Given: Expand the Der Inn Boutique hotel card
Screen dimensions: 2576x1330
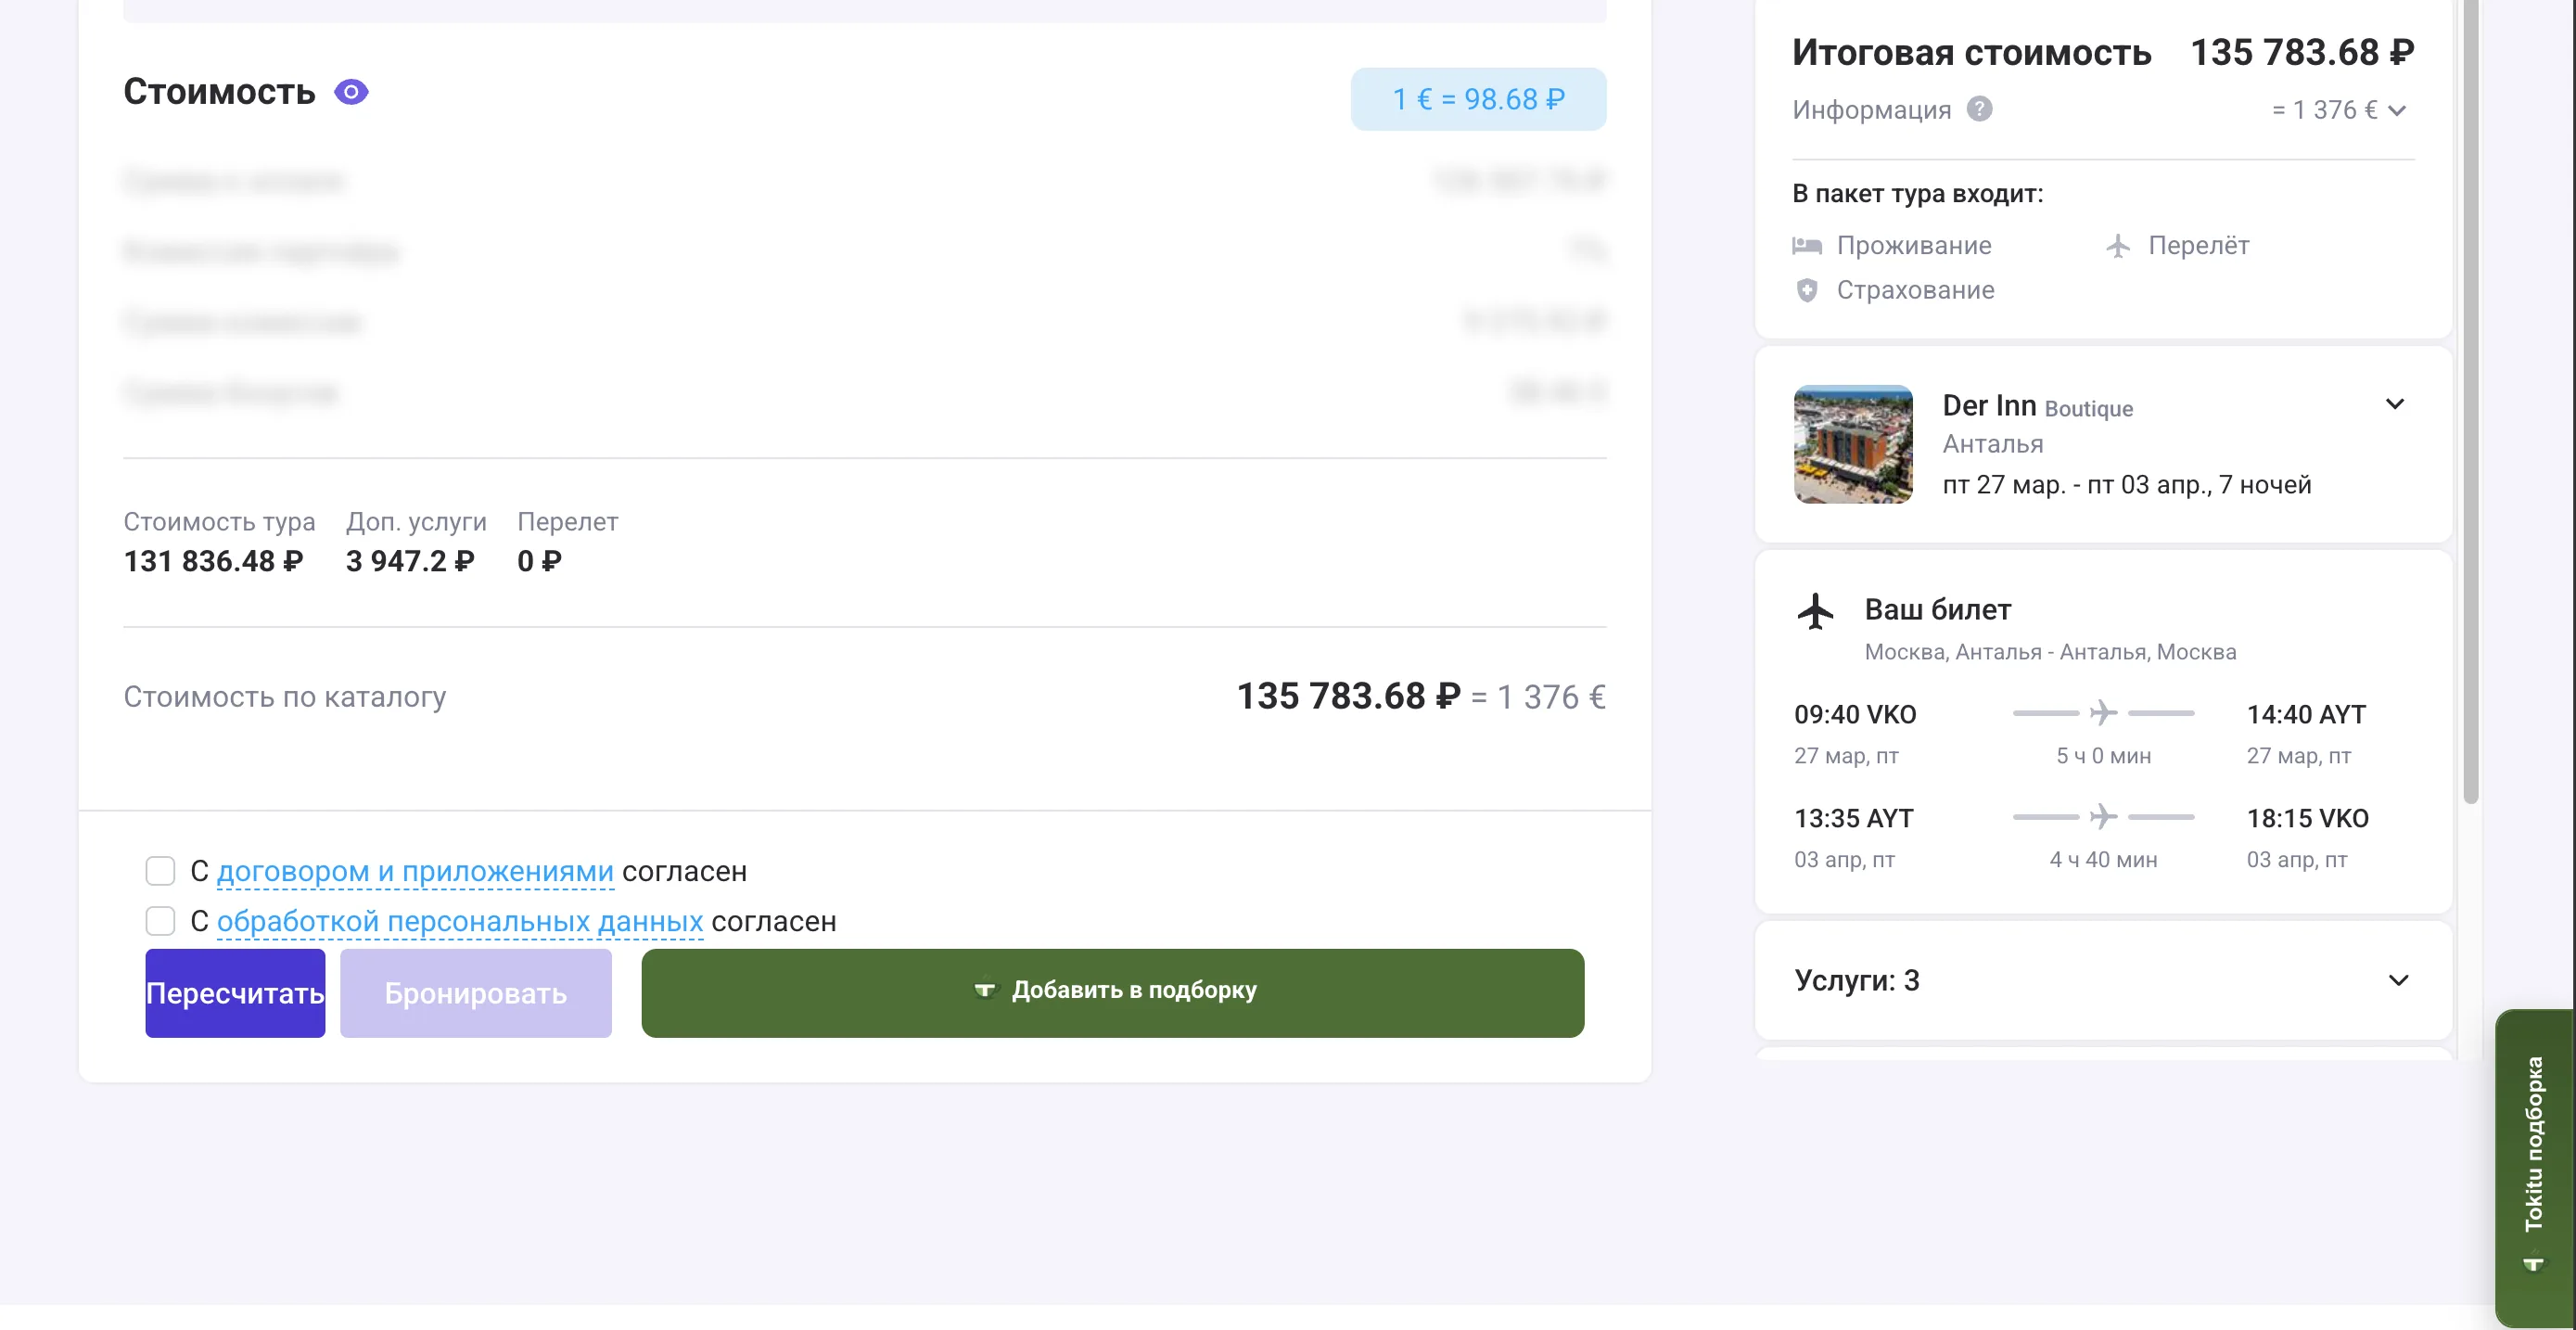Looking at the screenshot, I should [2394, 404].
